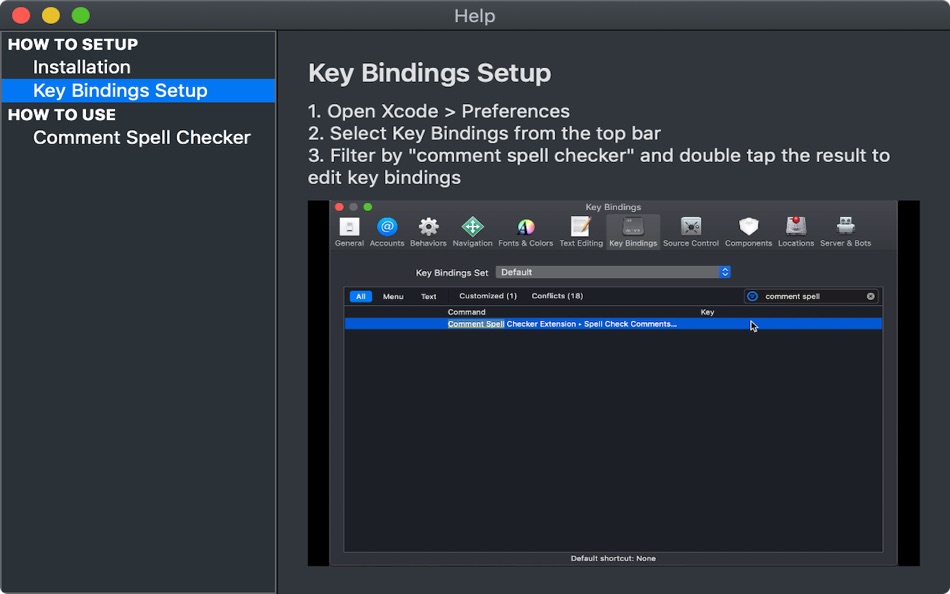Click the Key column header
This screenshot has width=950, height=594.
[x=707, y=312]
